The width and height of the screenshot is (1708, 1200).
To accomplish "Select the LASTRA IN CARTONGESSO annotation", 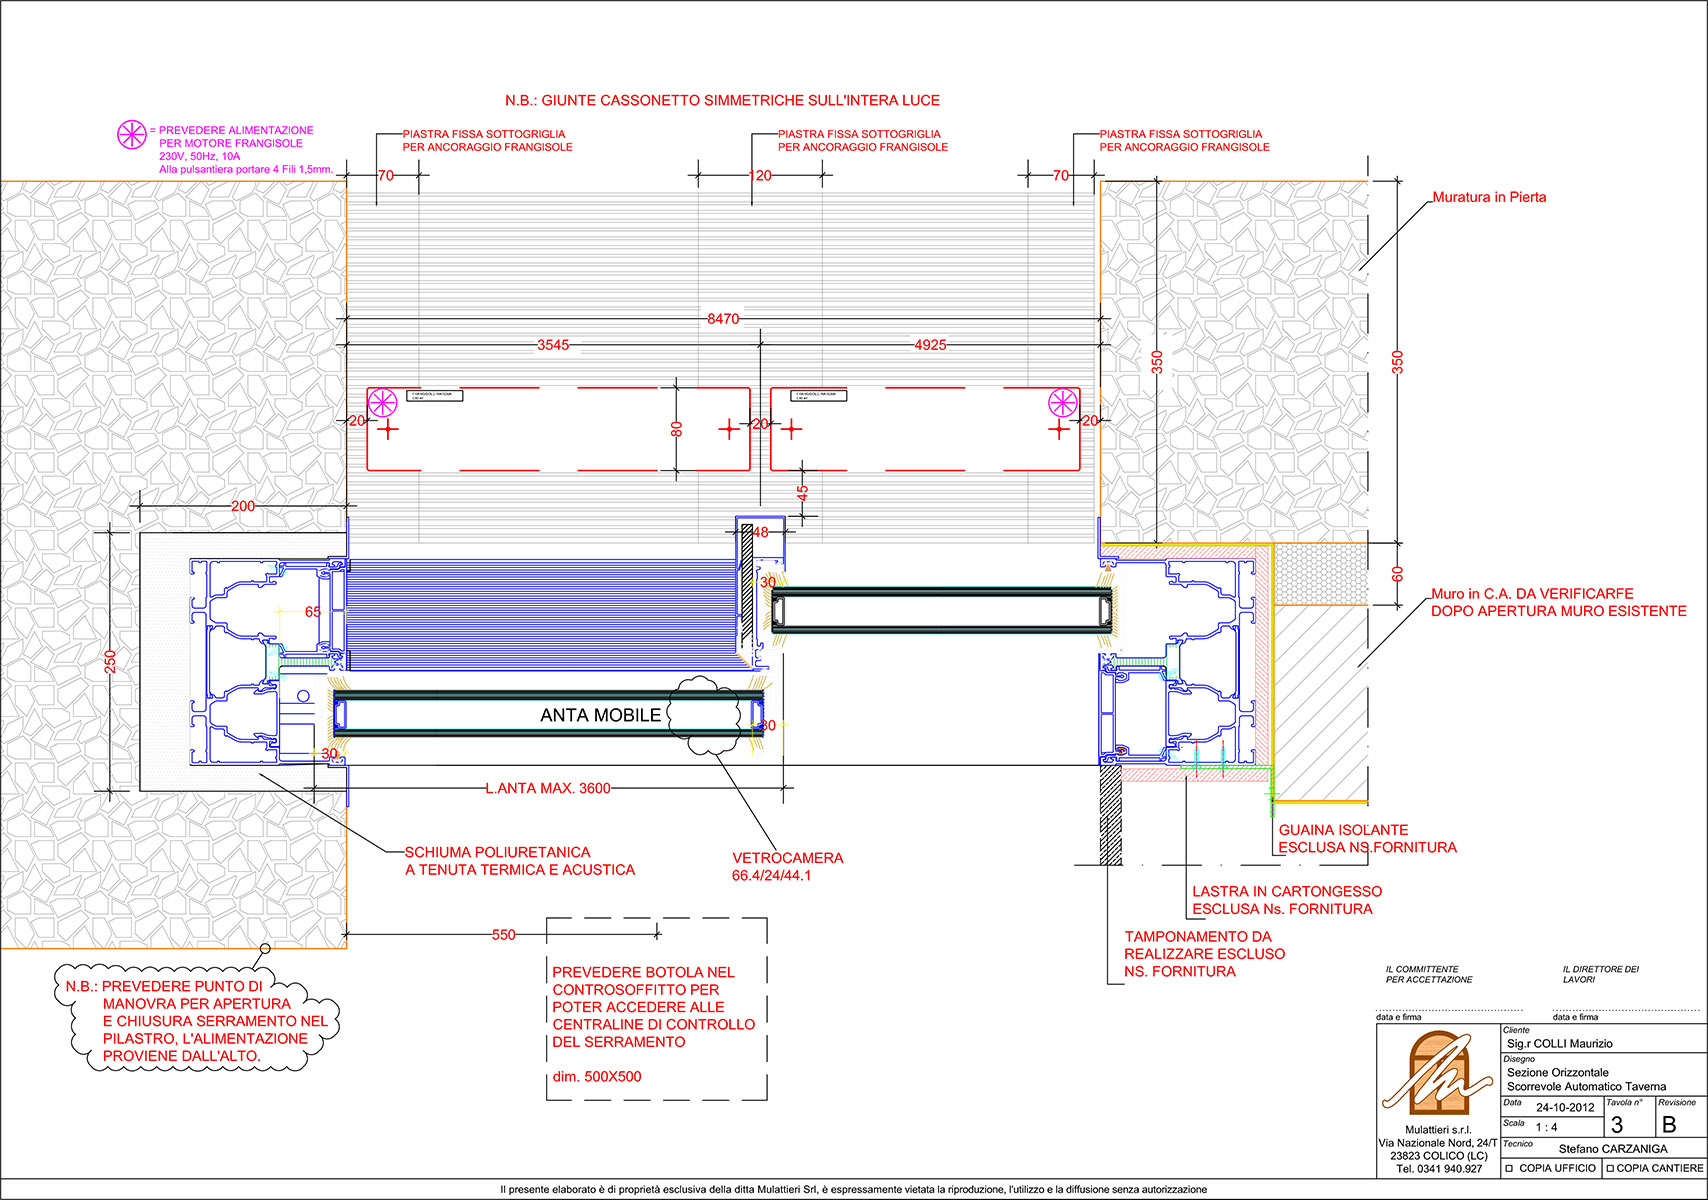I will coord(1287,900).
